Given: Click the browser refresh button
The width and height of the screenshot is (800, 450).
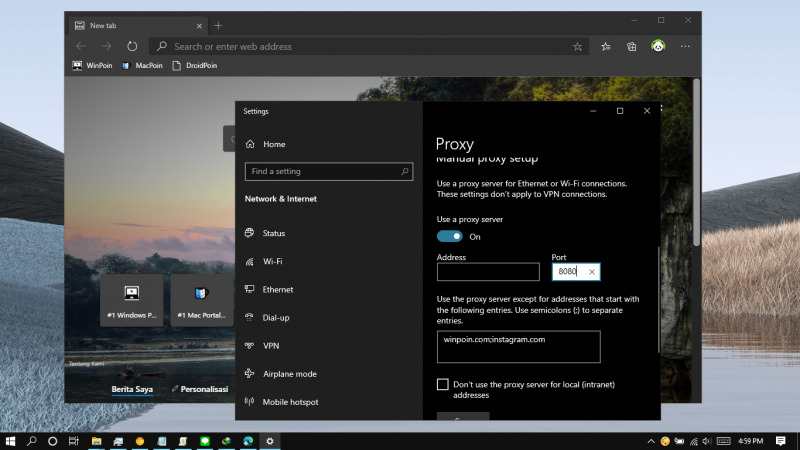Looking at the screenshot, I should click(132, 46).
